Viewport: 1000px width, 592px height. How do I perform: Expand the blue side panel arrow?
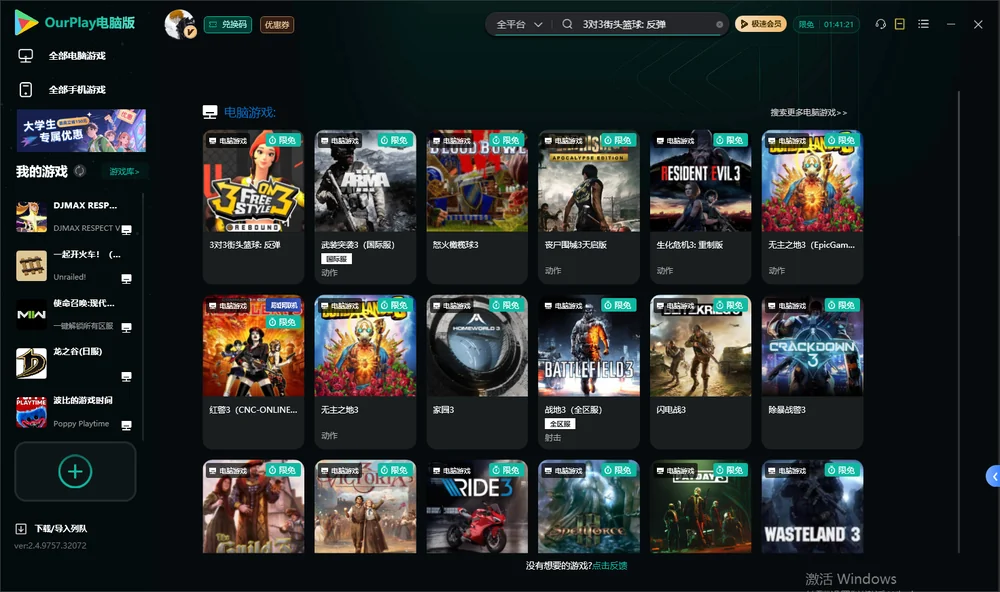click(x=993, y=477)
